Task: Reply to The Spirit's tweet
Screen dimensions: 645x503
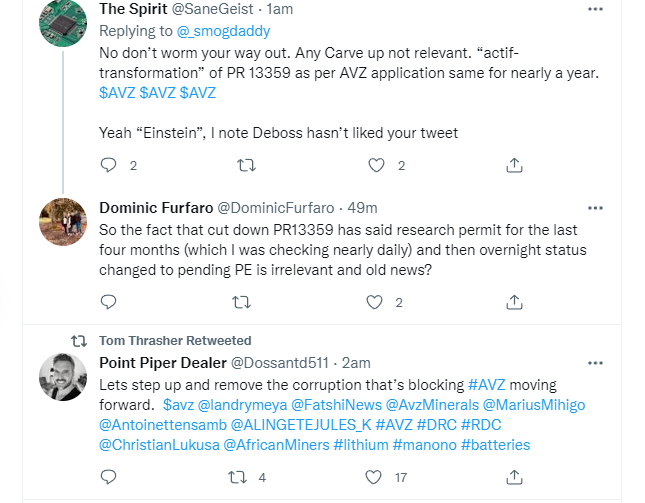Action: point(109,165)
